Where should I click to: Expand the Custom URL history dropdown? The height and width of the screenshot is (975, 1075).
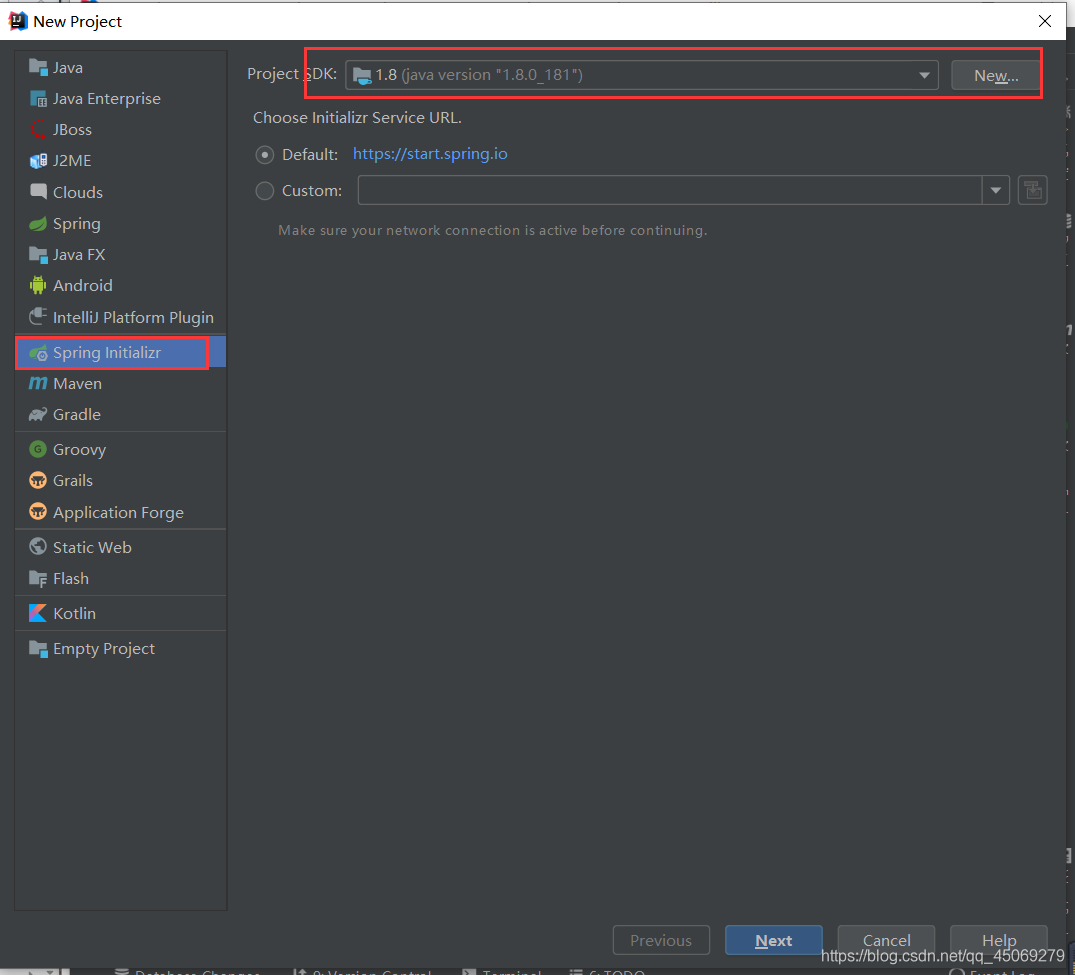click(995, 190)
